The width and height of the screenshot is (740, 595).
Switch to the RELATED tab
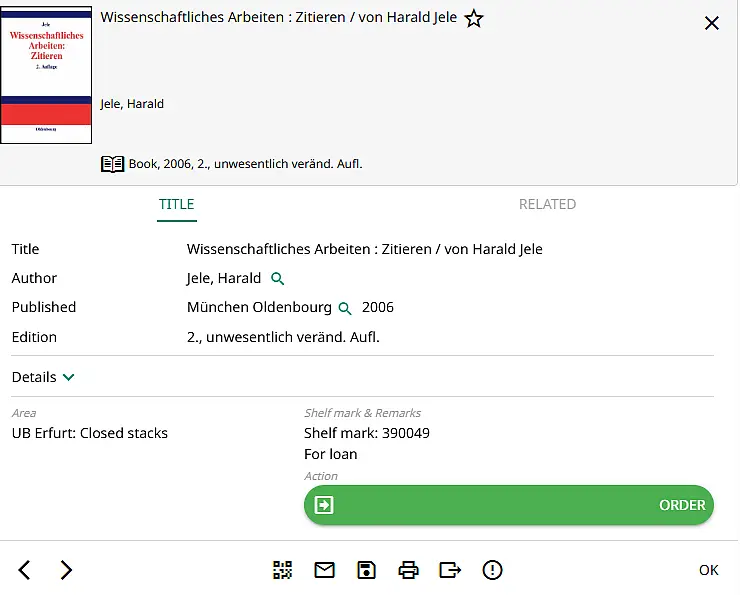click(547, 204)
